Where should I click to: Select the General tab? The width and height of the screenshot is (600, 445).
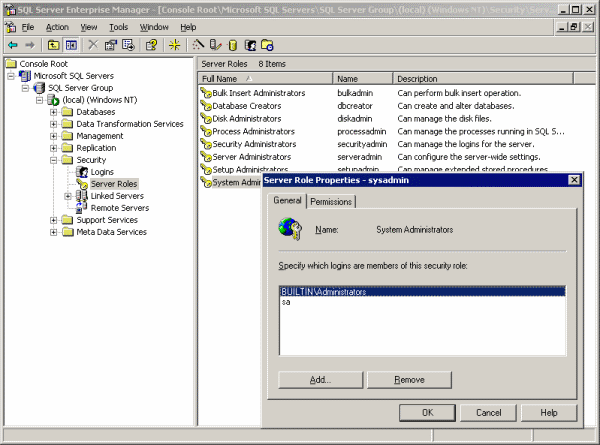tap(287, 200)
